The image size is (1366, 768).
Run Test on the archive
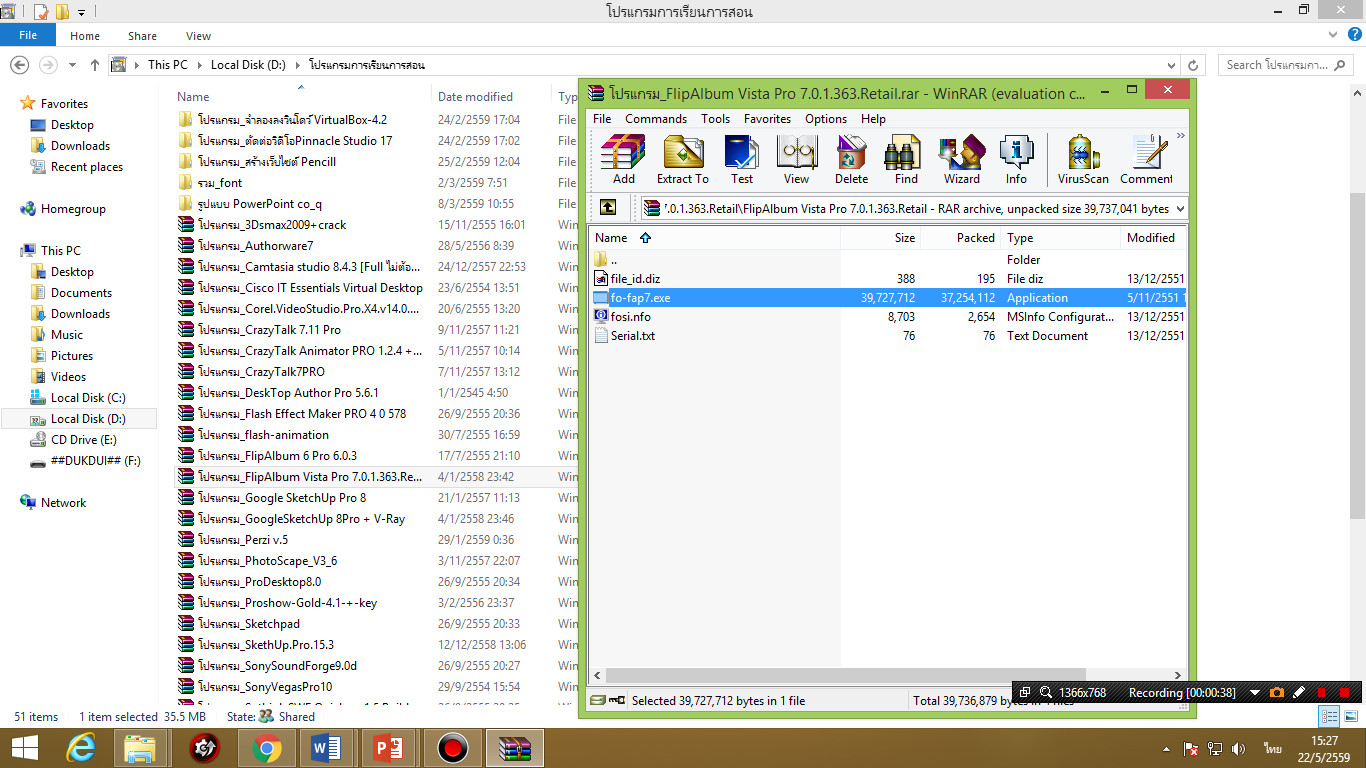point(742,160)
